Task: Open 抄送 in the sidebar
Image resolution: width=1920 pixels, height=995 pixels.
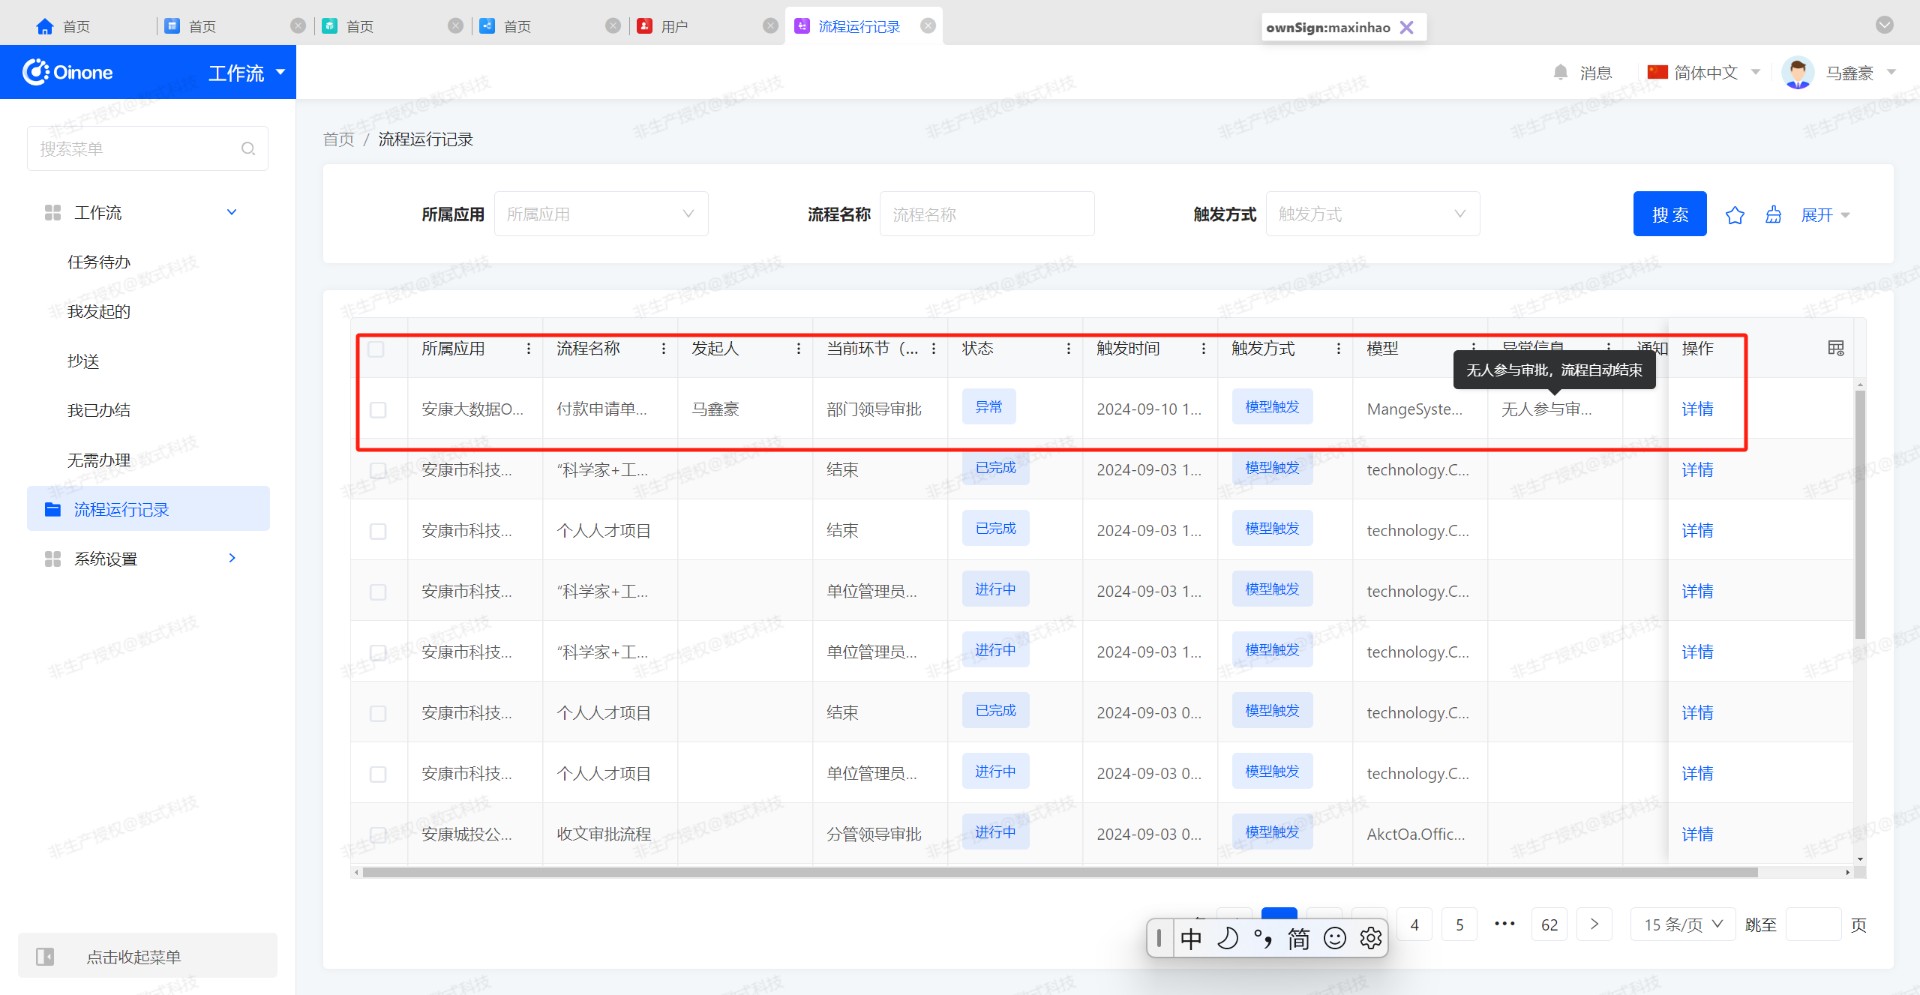Action: point(83,361)
